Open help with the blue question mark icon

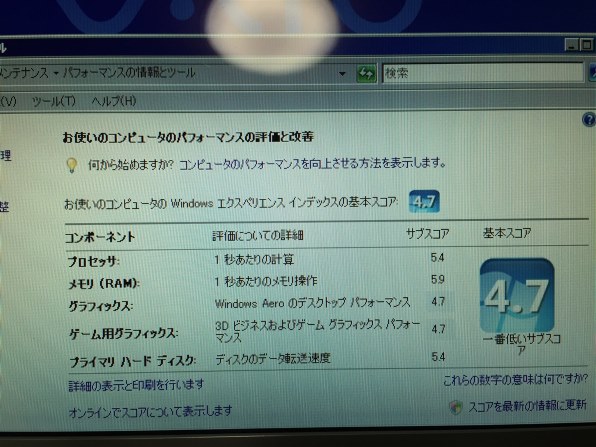[589, 120]
